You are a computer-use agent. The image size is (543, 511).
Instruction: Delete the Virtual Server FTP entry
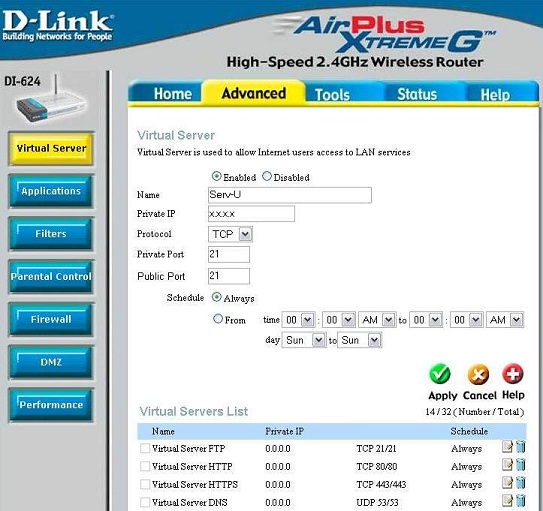click(521, 447)
